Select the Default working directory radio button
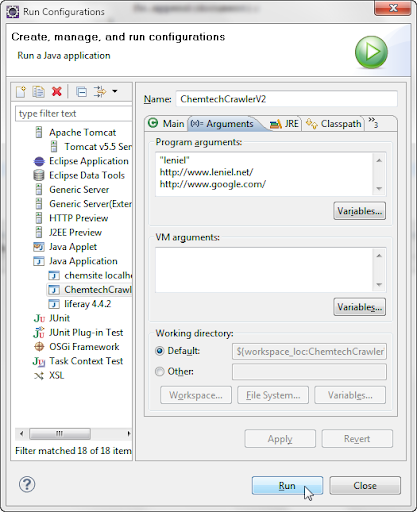Image resolution: width=417 pixels, height=512 pixels. coord(160,351)
